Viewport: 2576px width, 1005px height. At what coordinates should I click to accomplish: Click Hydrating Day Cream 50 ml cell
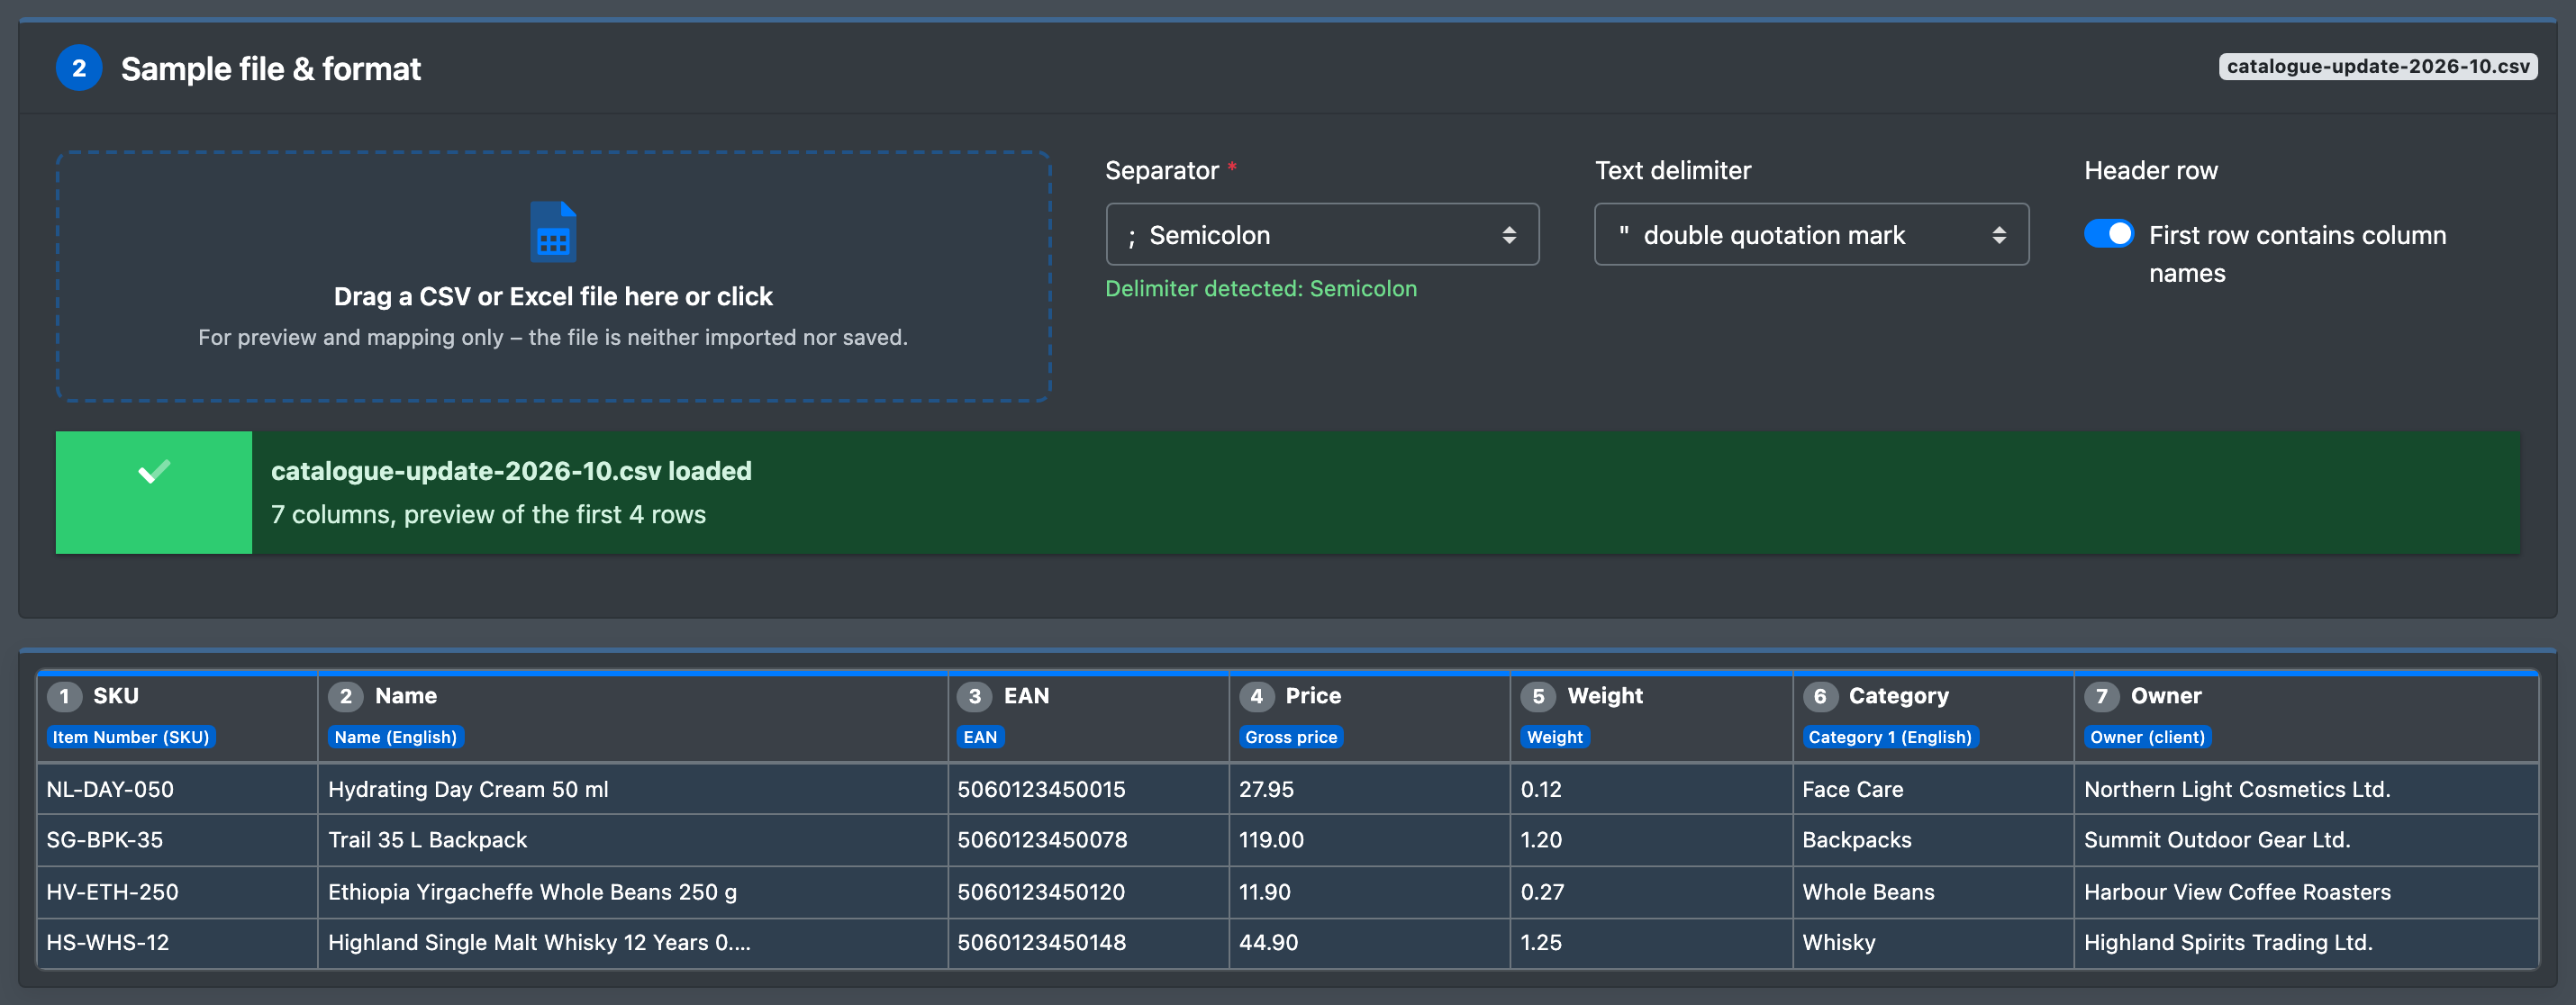coord(633,789)
